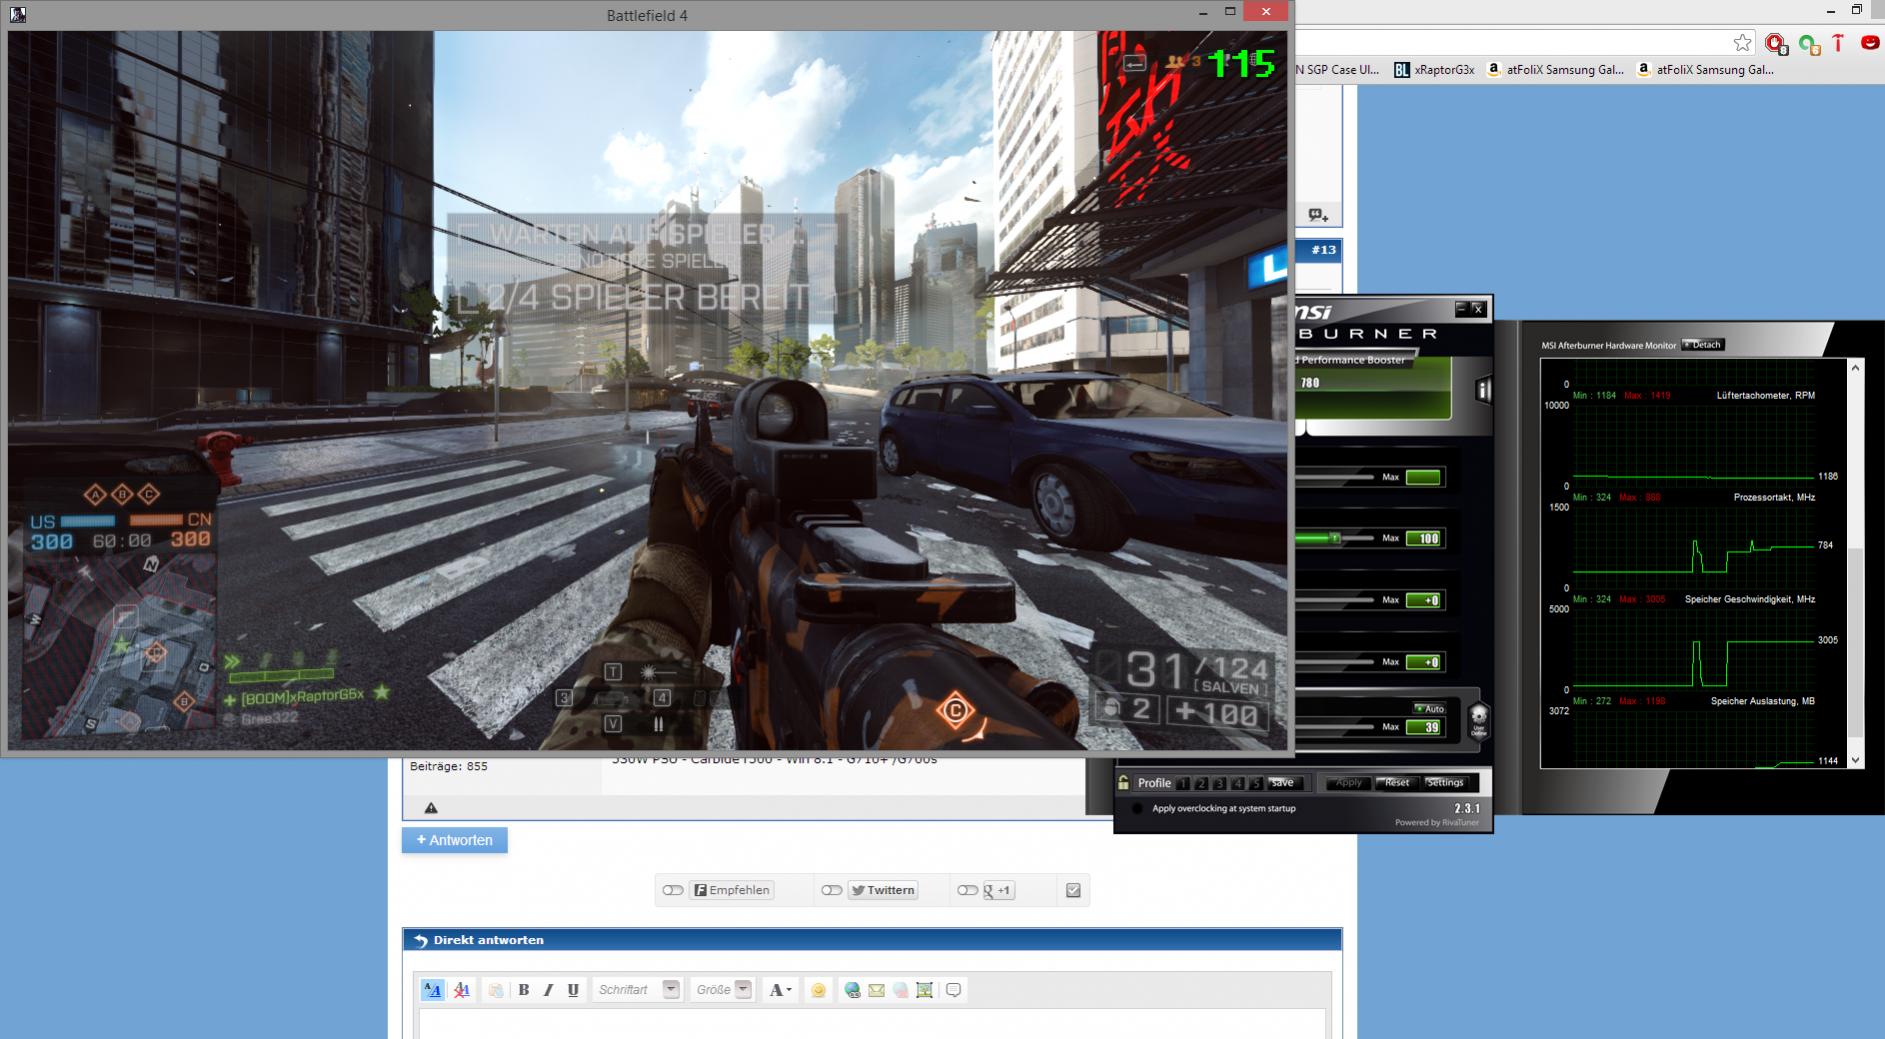Toggle the fan speed Auto button
The height and width of the screenshot is (1039, 1885).
pyautogui.click(x=1429, y=708)
